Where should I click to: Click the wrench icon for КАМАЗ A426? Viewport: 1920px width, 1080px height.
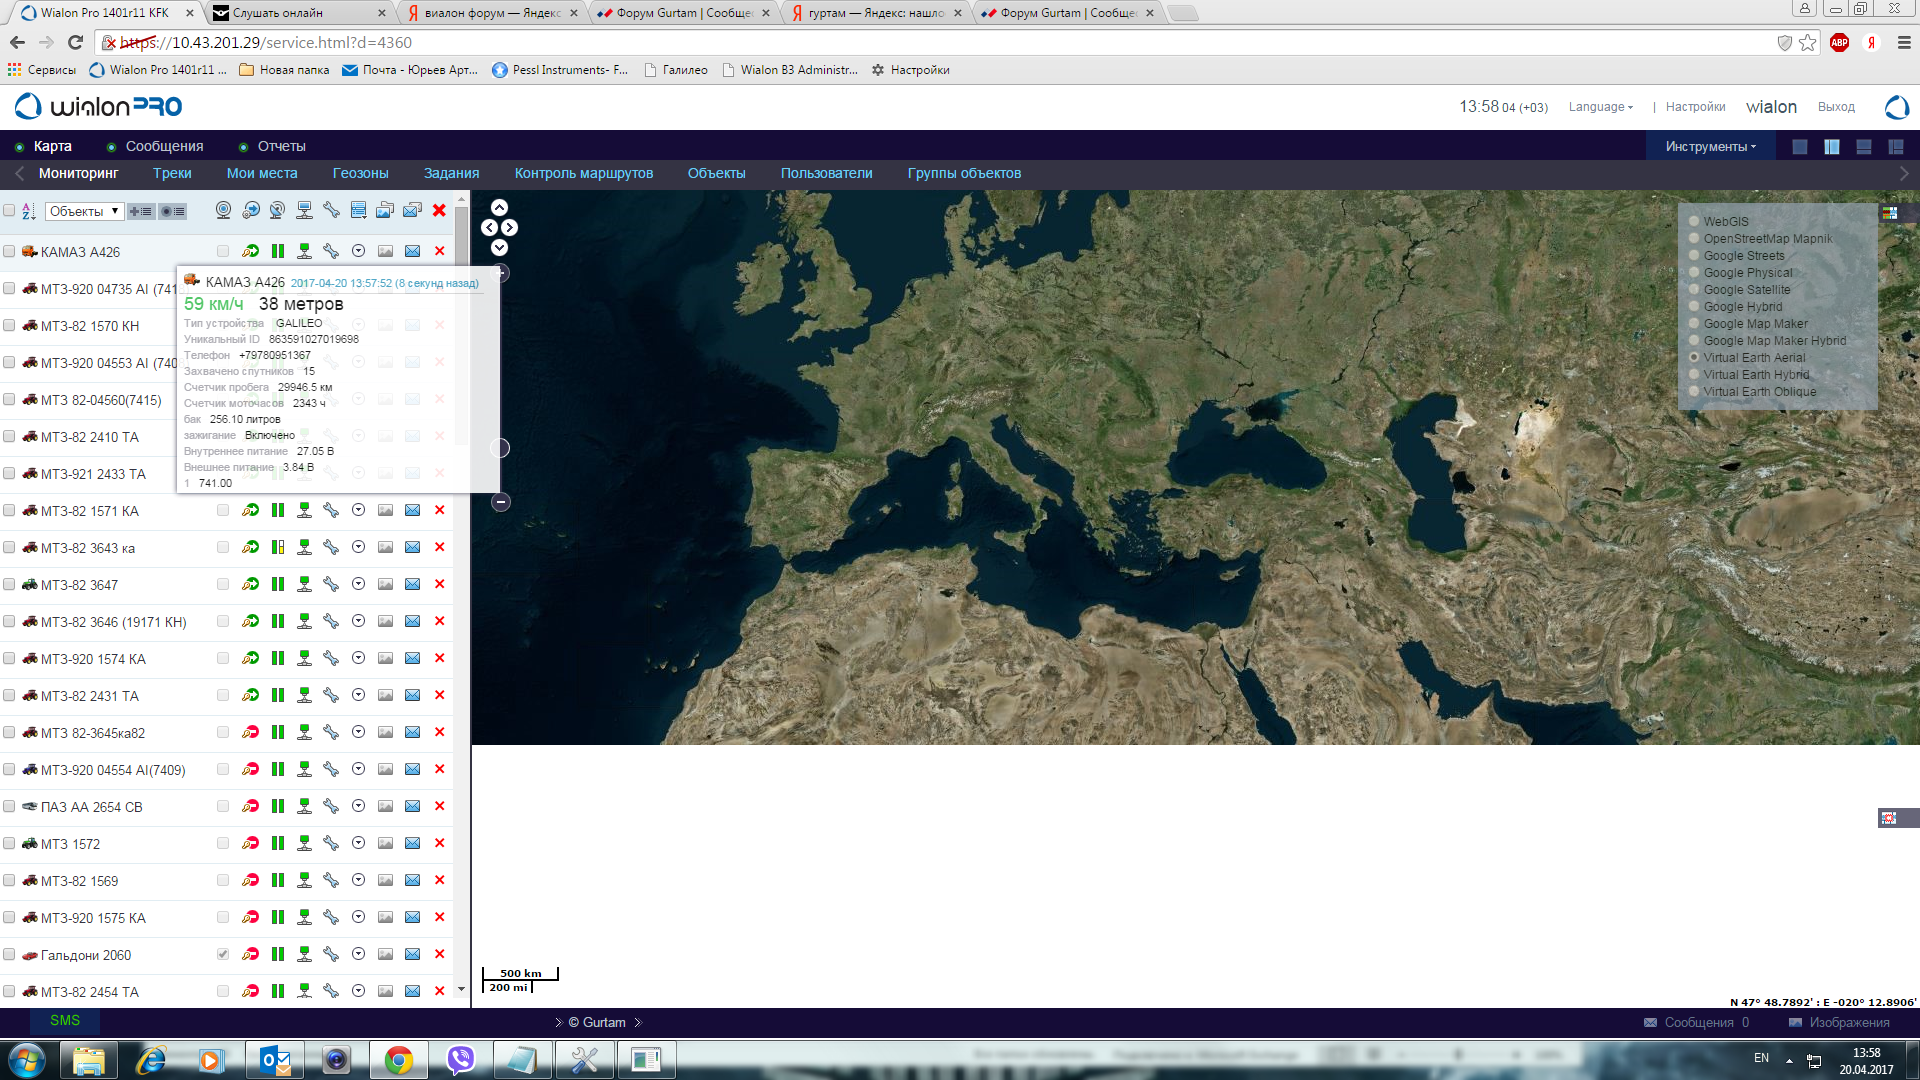[331, 251]
